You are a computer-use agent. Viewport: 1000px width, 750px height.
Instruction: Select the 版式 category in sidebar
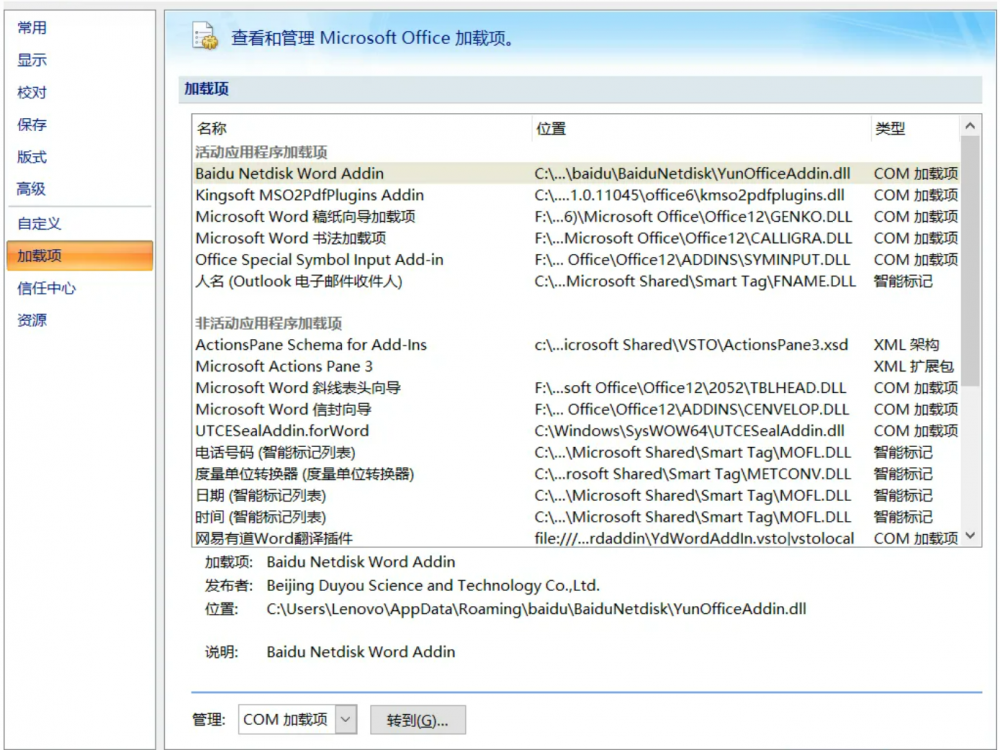(x=32, y=157)
